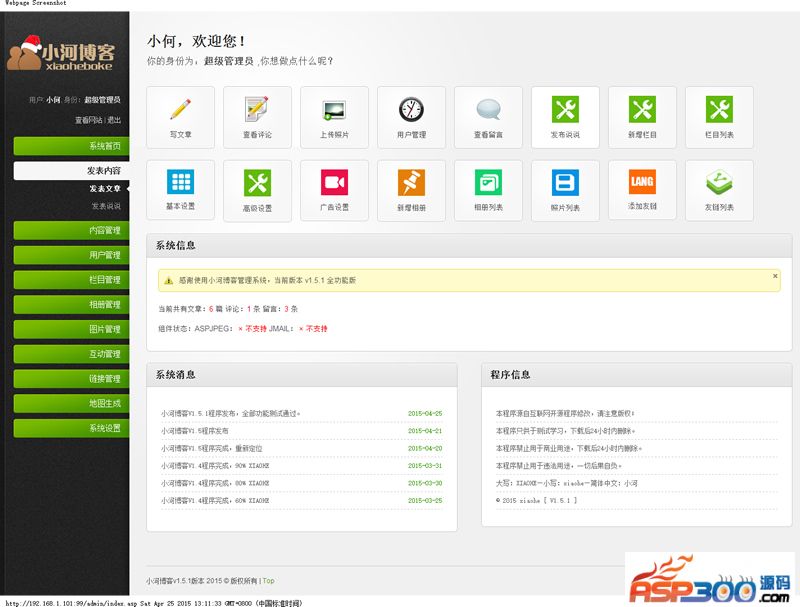
Task: Expand the 系统设置 sidebar section
Action: 72,428
